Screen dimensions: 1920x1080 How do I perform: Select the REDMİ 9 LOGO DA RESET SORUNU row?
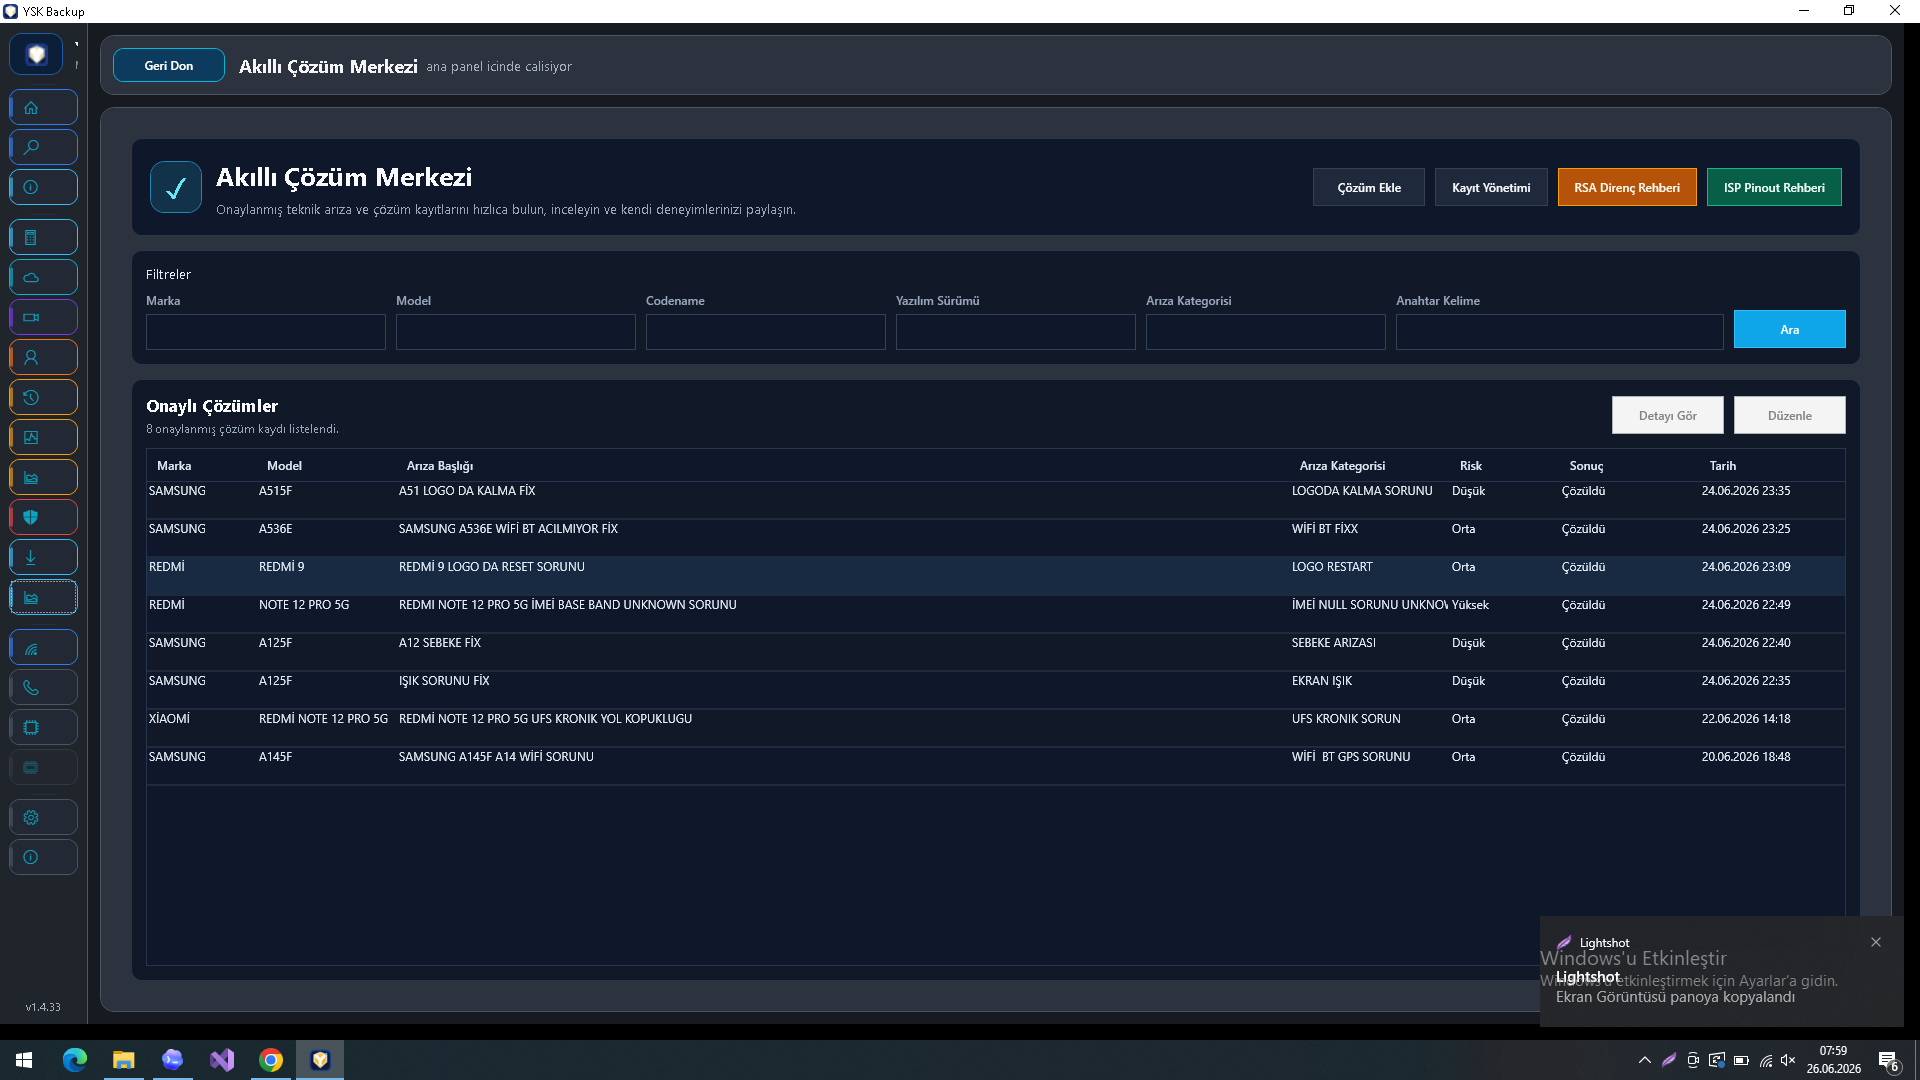[x=996, y=576]
